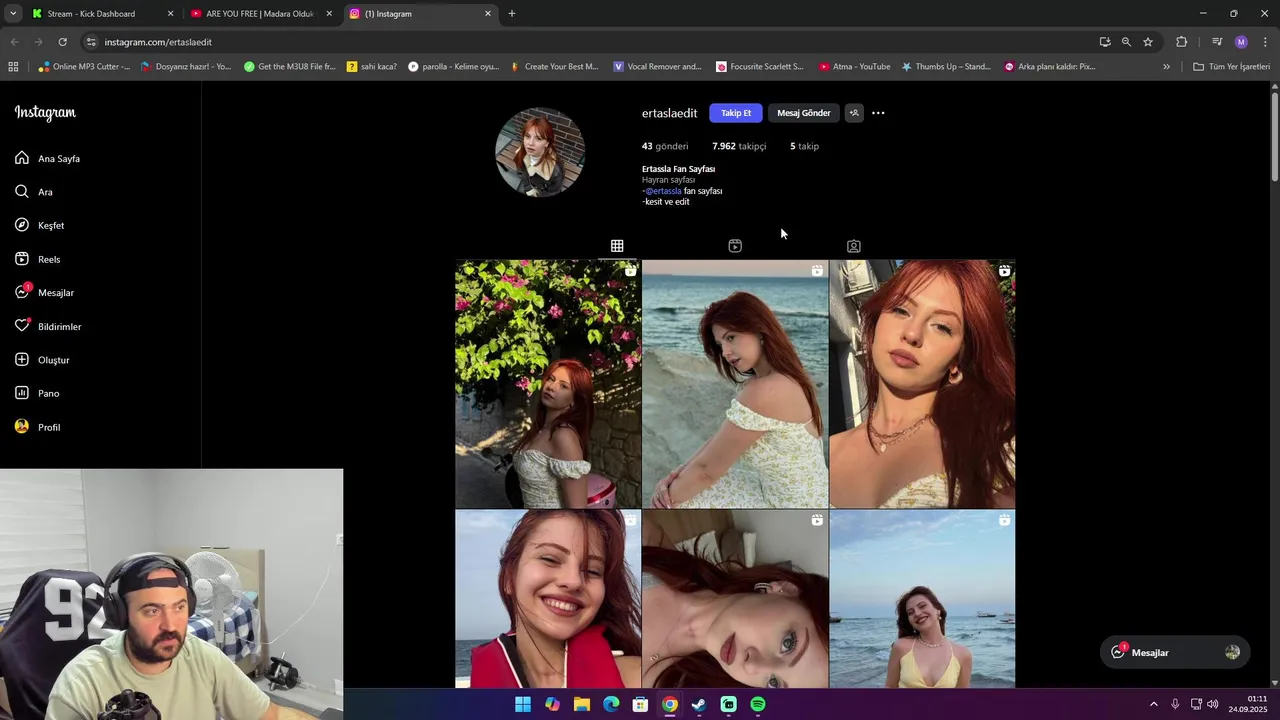The height and width of the screenshot is (720, 1280).
Task: Expand the bookmarks overflow chevron
Action: 1166,67
